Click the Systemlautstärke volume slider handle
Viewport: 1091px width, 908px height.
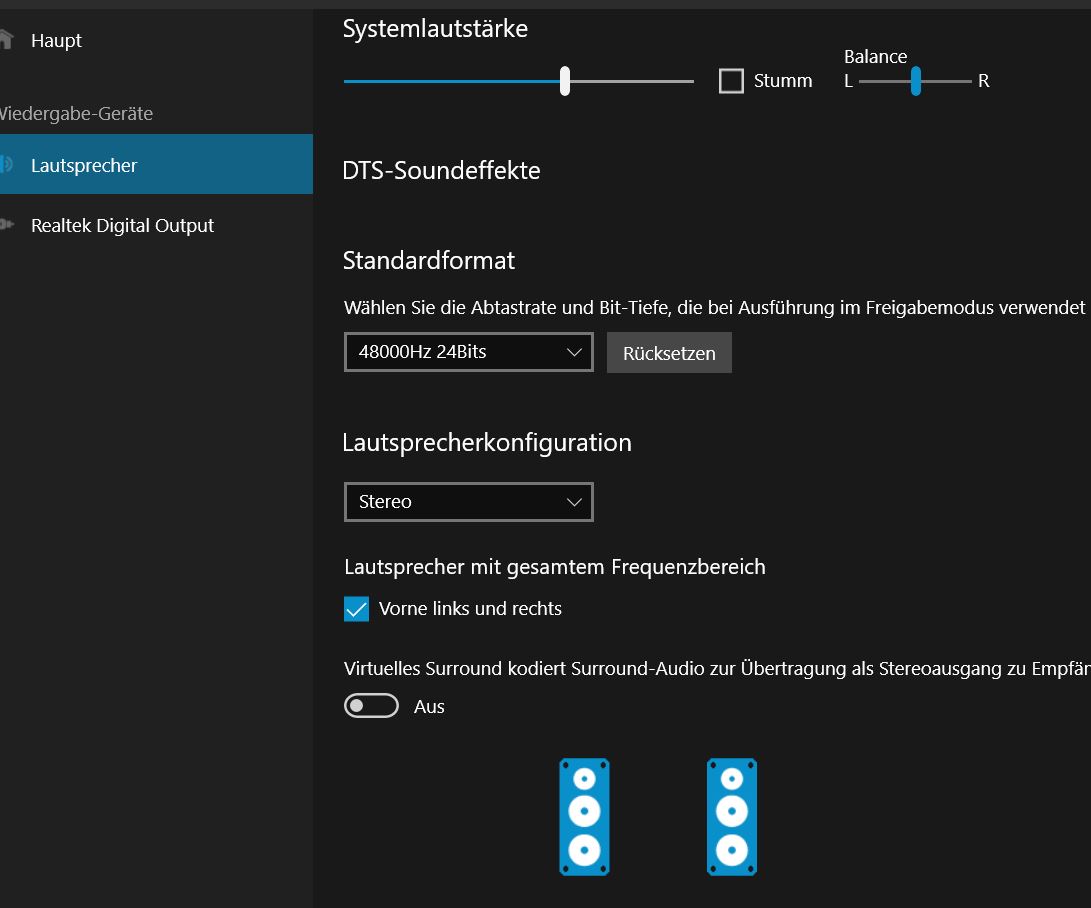tap(565, 81)
